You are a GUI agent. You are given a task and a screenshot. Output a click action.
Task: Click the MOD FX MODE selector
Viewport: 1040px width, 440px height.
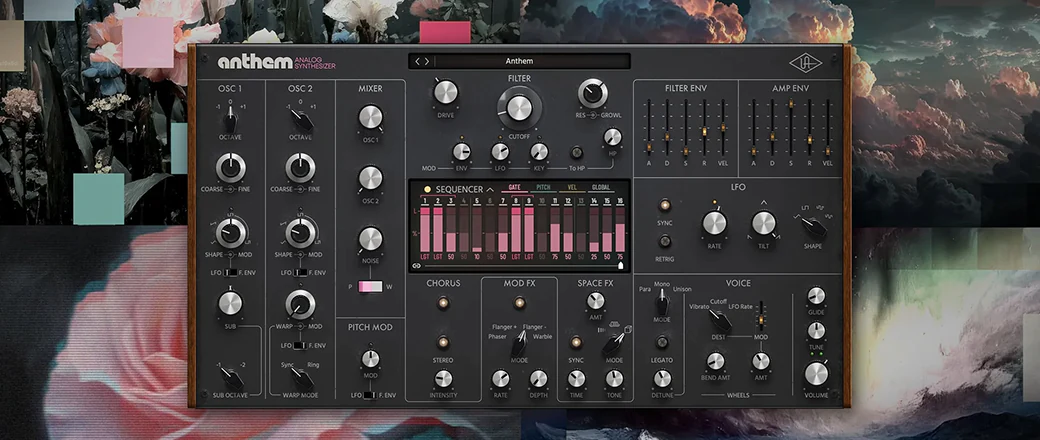519,342
